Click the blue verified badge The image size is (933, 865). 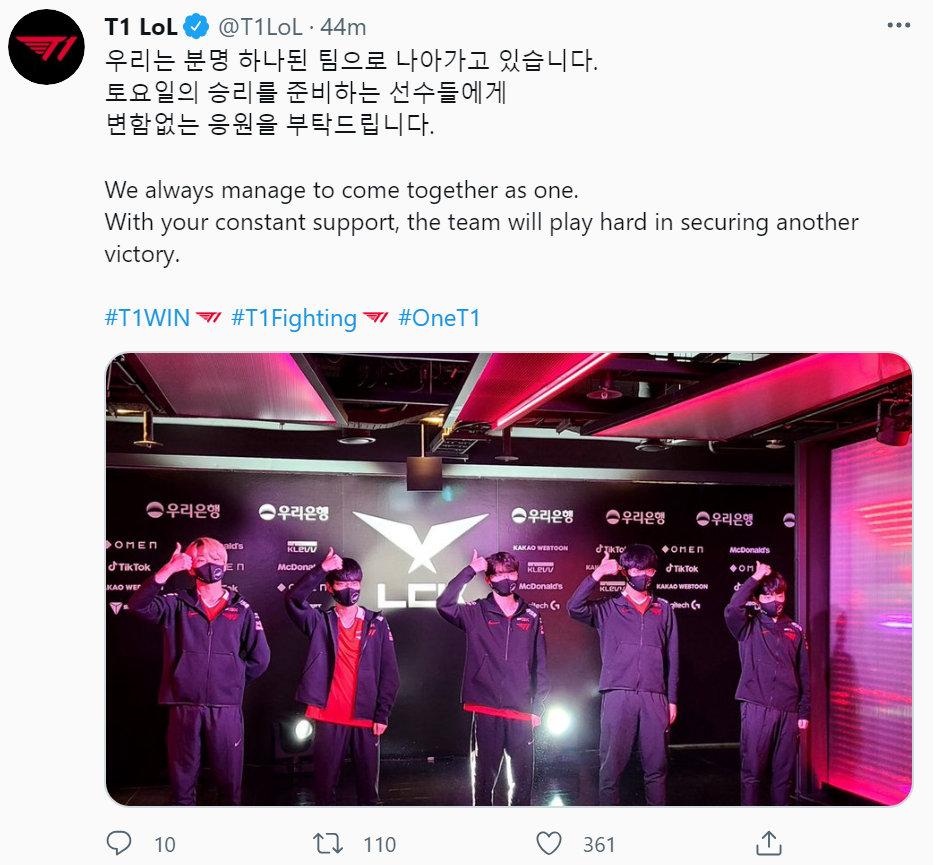click(x=197, y=27)
